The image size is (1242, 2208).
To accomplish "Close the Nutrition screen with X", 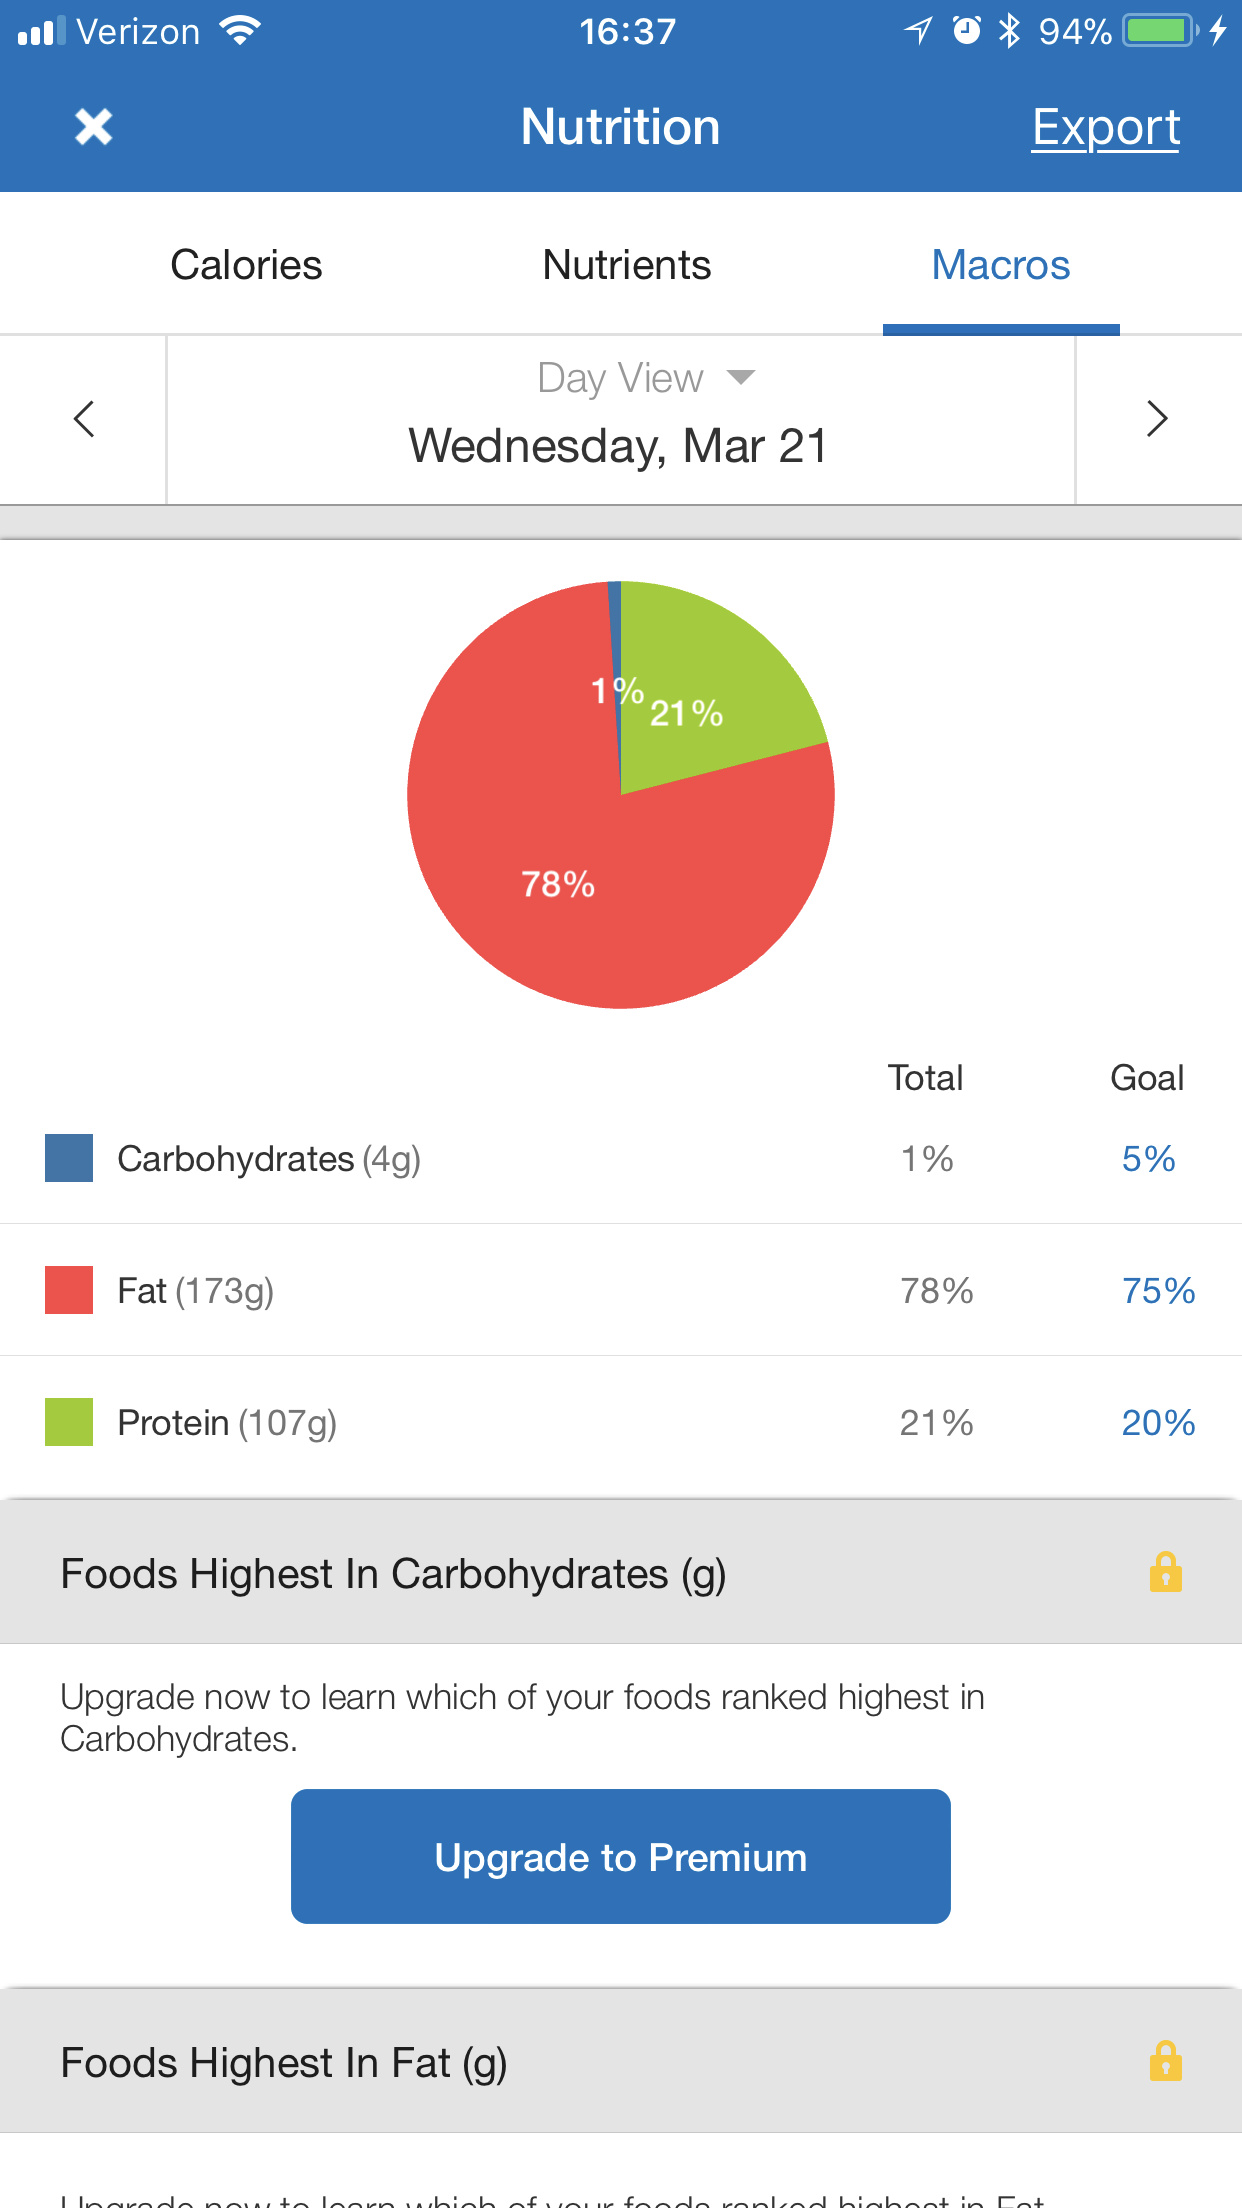I will (x=93, y=127).
